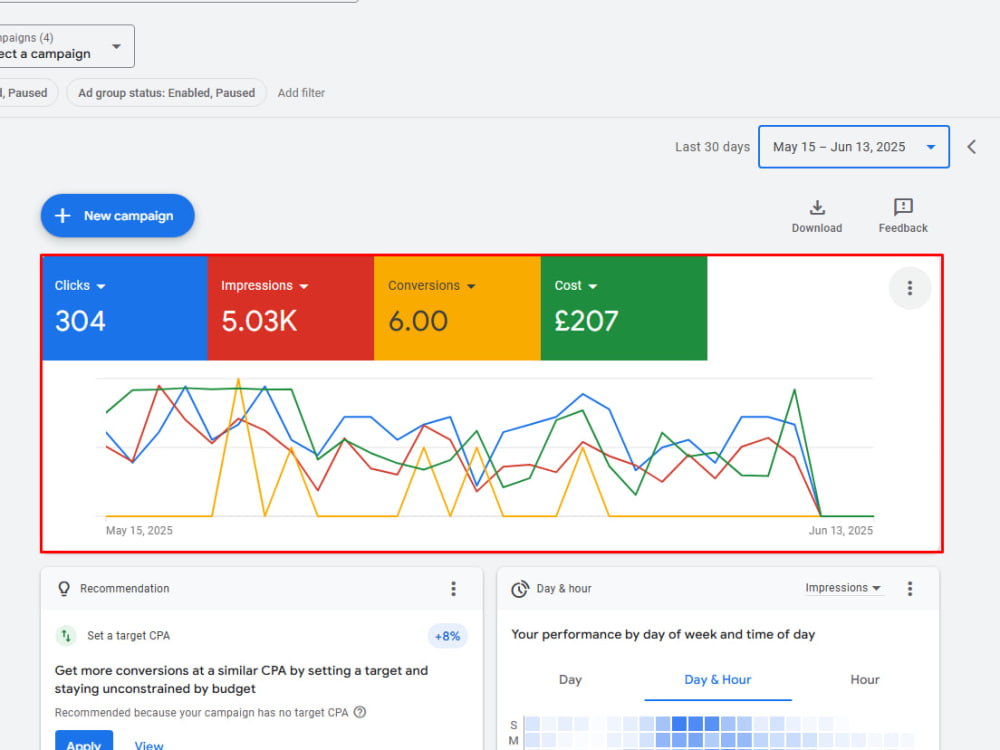Screen dimensions: 1000x750
Task: Click the Ad group status filter chip
Action: tap(166, 93)
